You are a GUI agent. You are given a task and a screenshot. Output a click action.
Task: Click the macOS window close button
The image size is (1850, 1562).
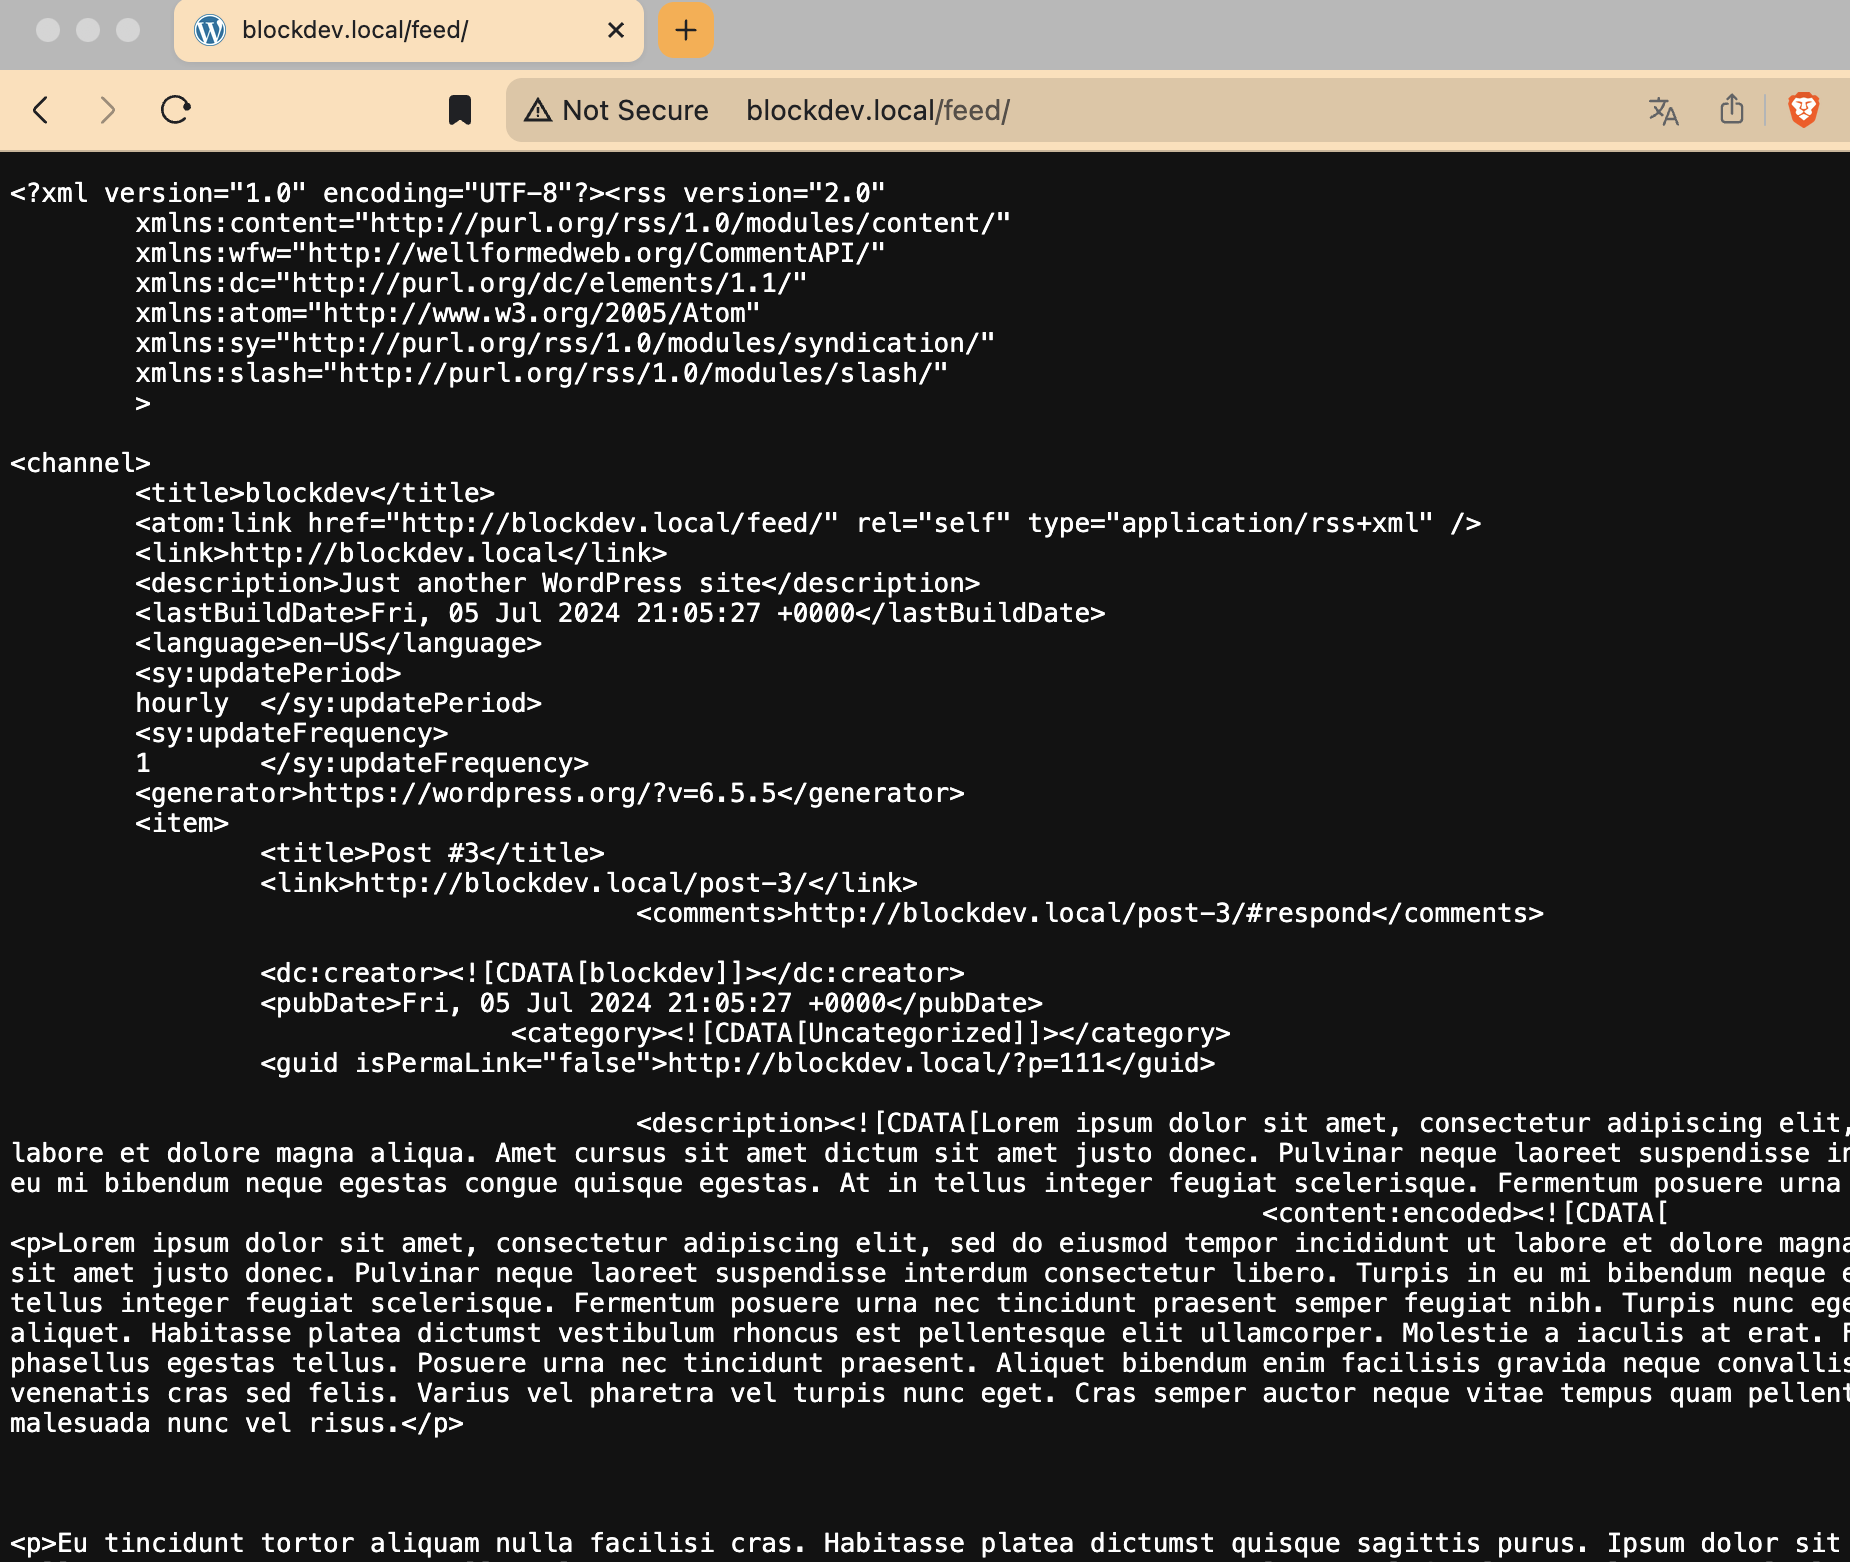point(48,30)
